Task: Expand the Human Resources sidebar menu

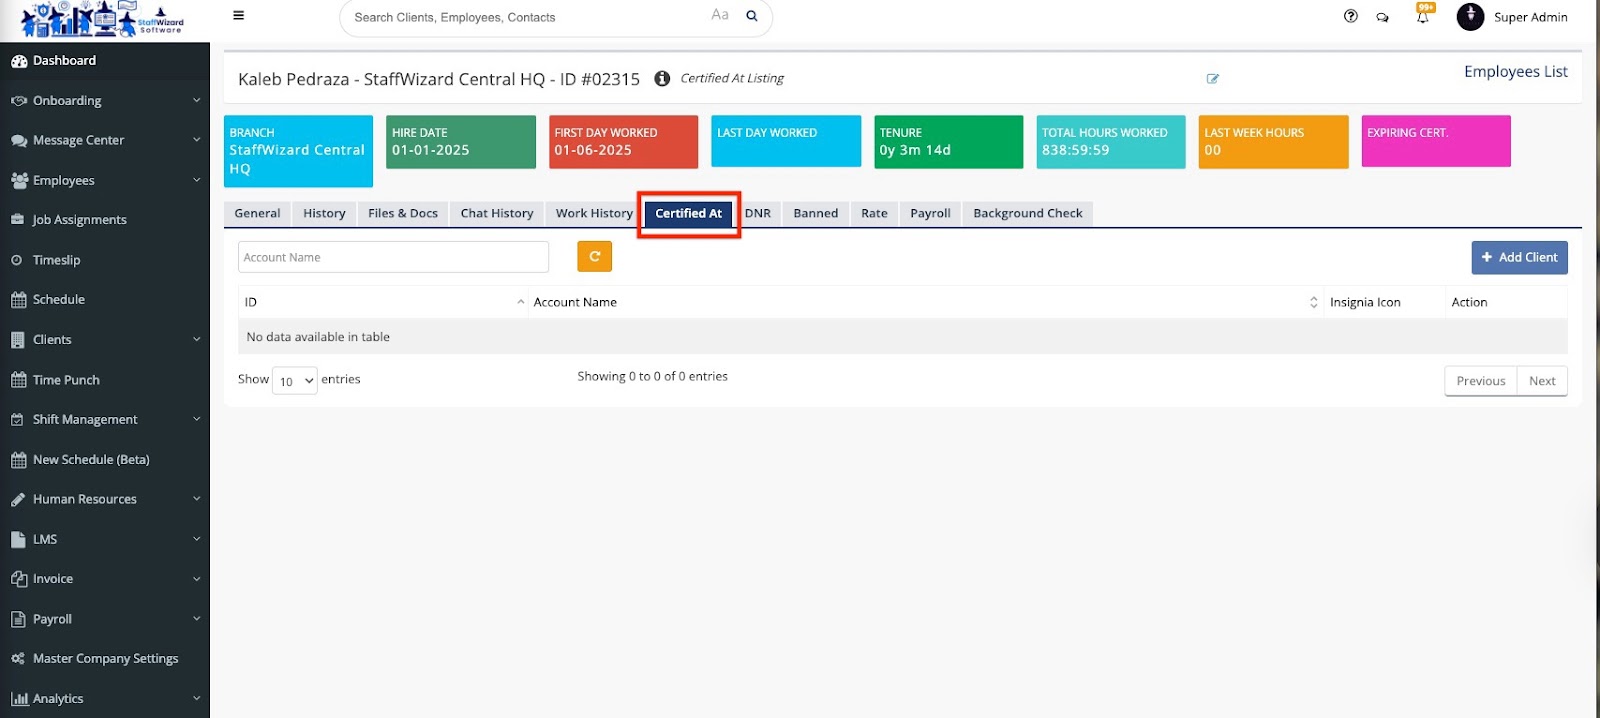Action: tap(104, 499)
